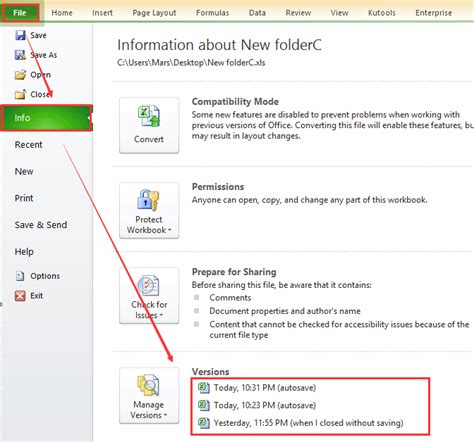474x442 pixels.
Task: Switch to the Insert ribbon tab
Action: [102, 13]
